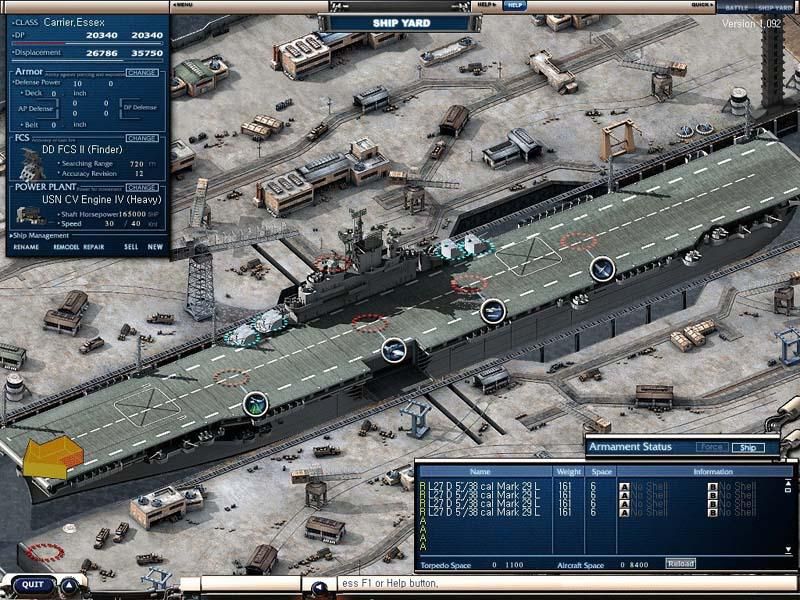Click the orange 3D box icon on deck
Viewport: 800px width, 600px height.
point(53,457)
